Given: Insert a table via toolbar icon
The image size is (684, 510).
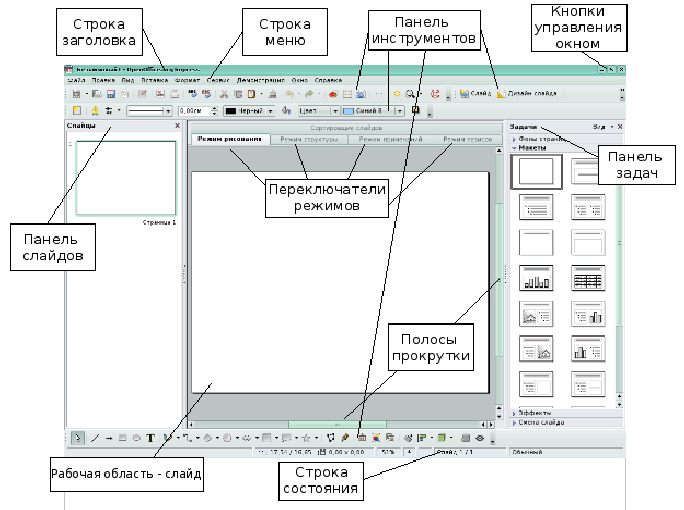Looking at the screenshot, I should (x=347, y=94).
